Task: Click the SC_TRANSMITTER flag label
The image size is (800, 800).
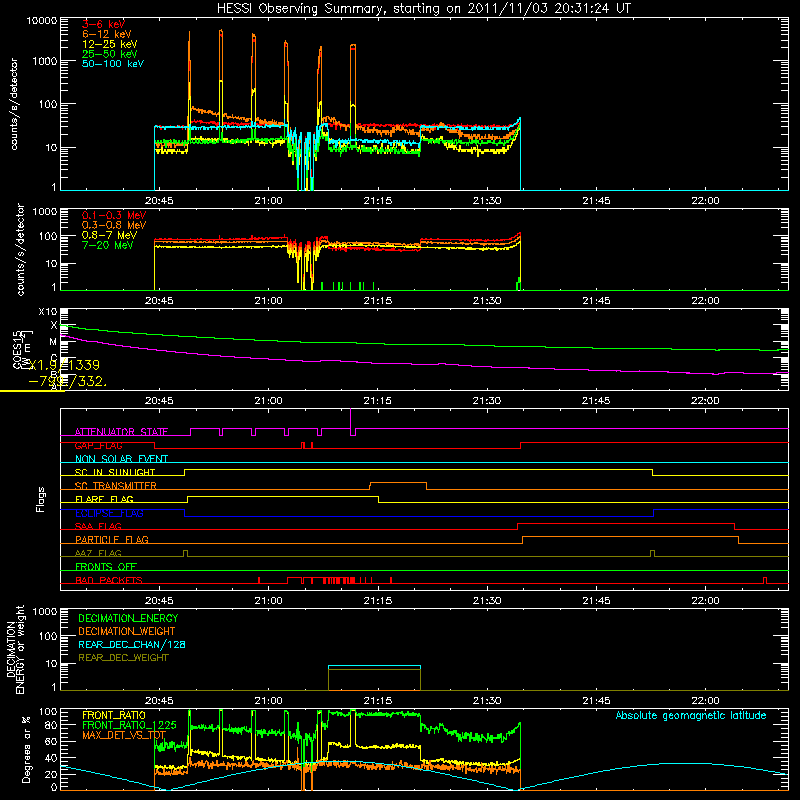Action: coord(115,486)
